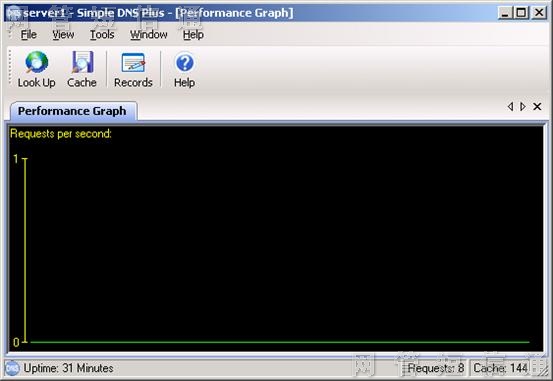Viewport: 553px width, 381px height.
Task: Click the Requests counter in status bar
Action: tap(436, 368)
